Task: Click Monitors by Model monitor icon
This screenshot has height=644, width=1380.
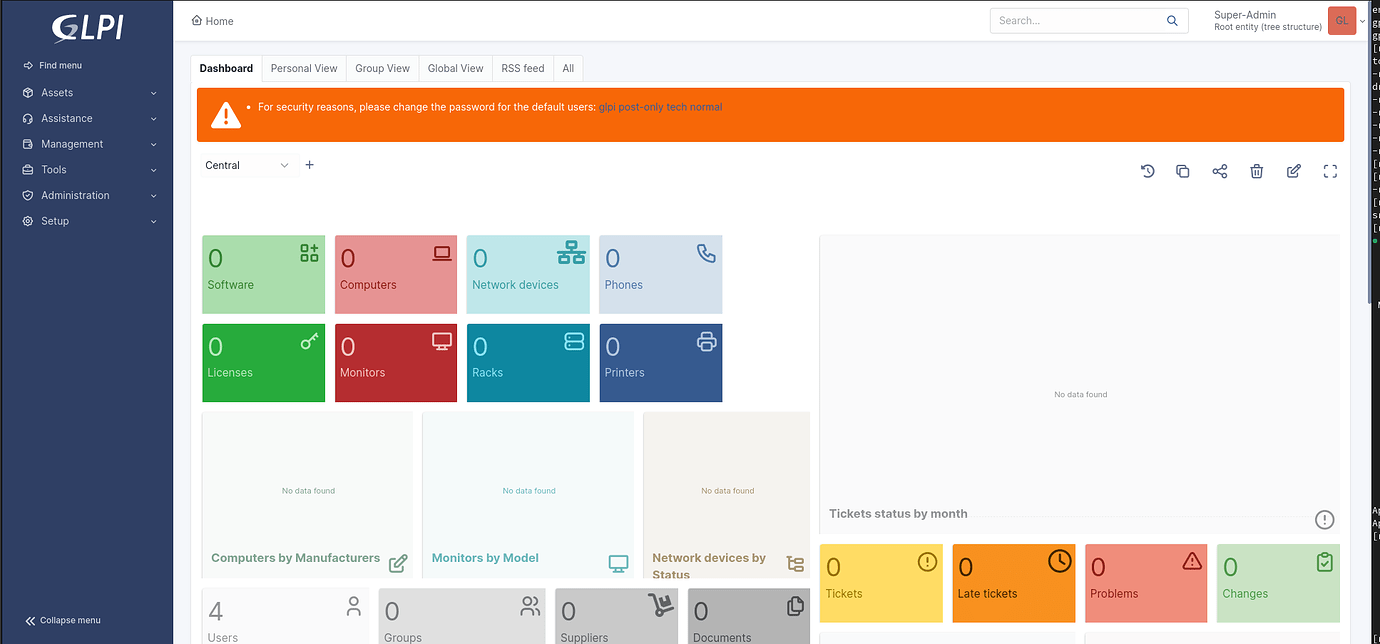Action: click(x=619, y=563)
